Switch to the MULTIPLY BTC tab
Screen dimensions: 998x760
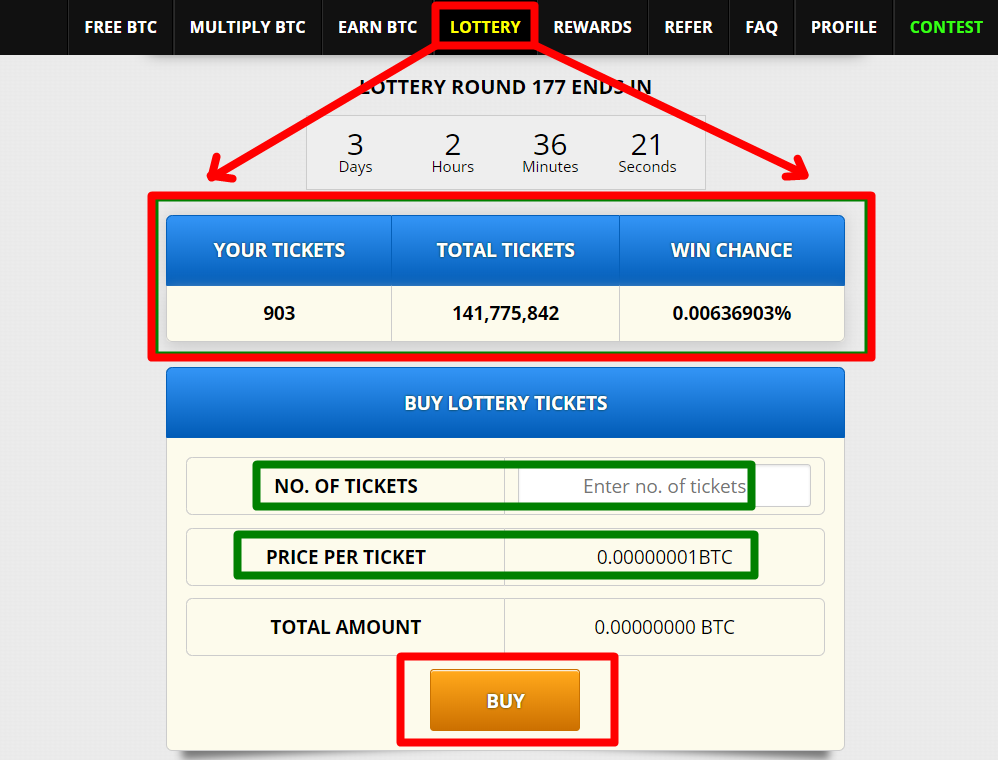tap(247, 27)
